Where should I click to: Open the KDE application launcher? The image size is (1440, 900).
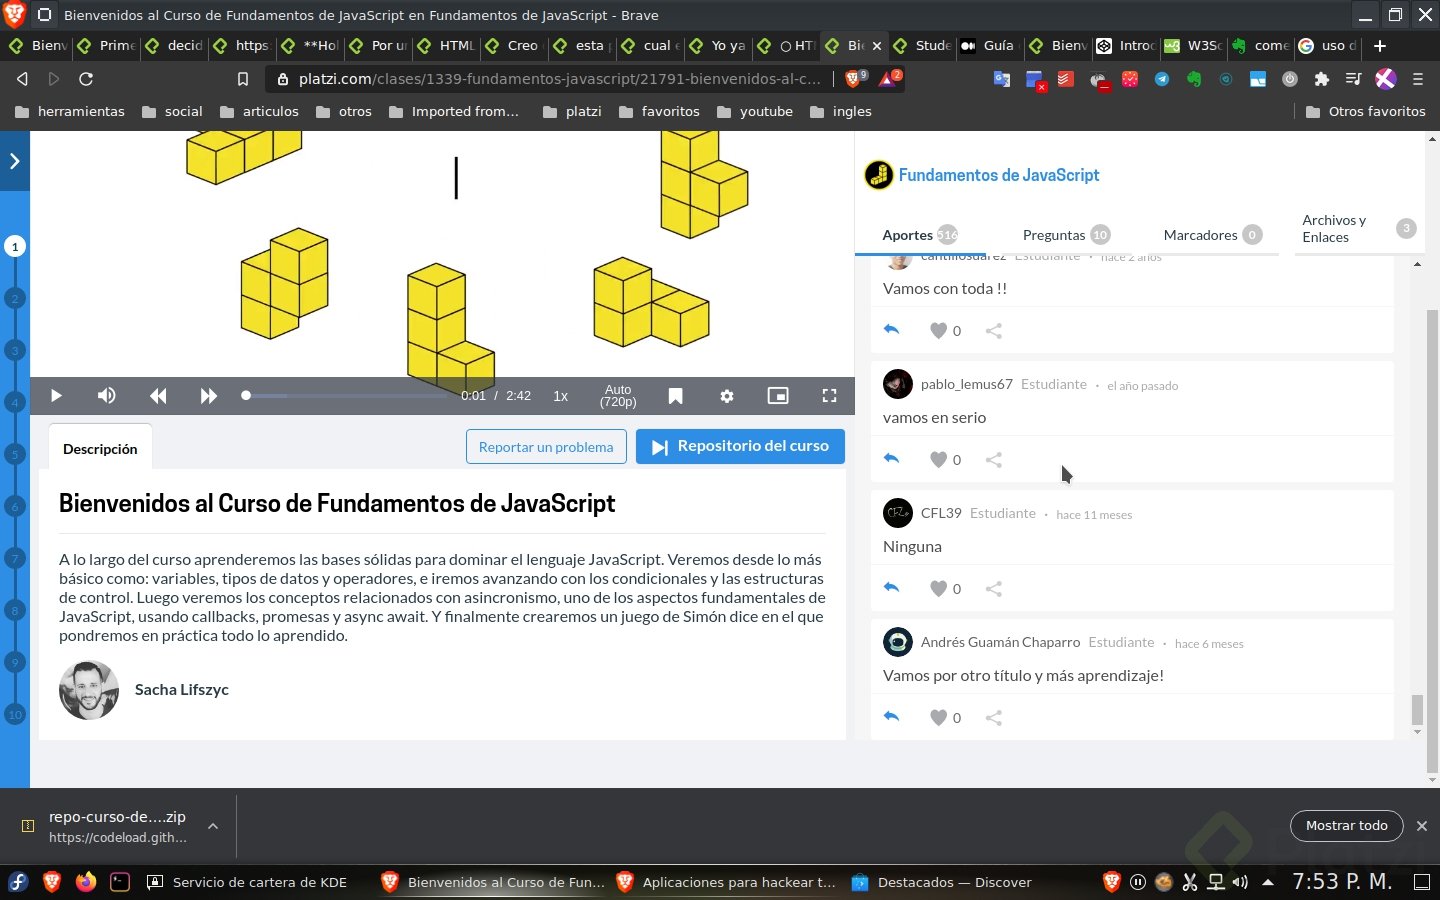[x=18, y=882]
